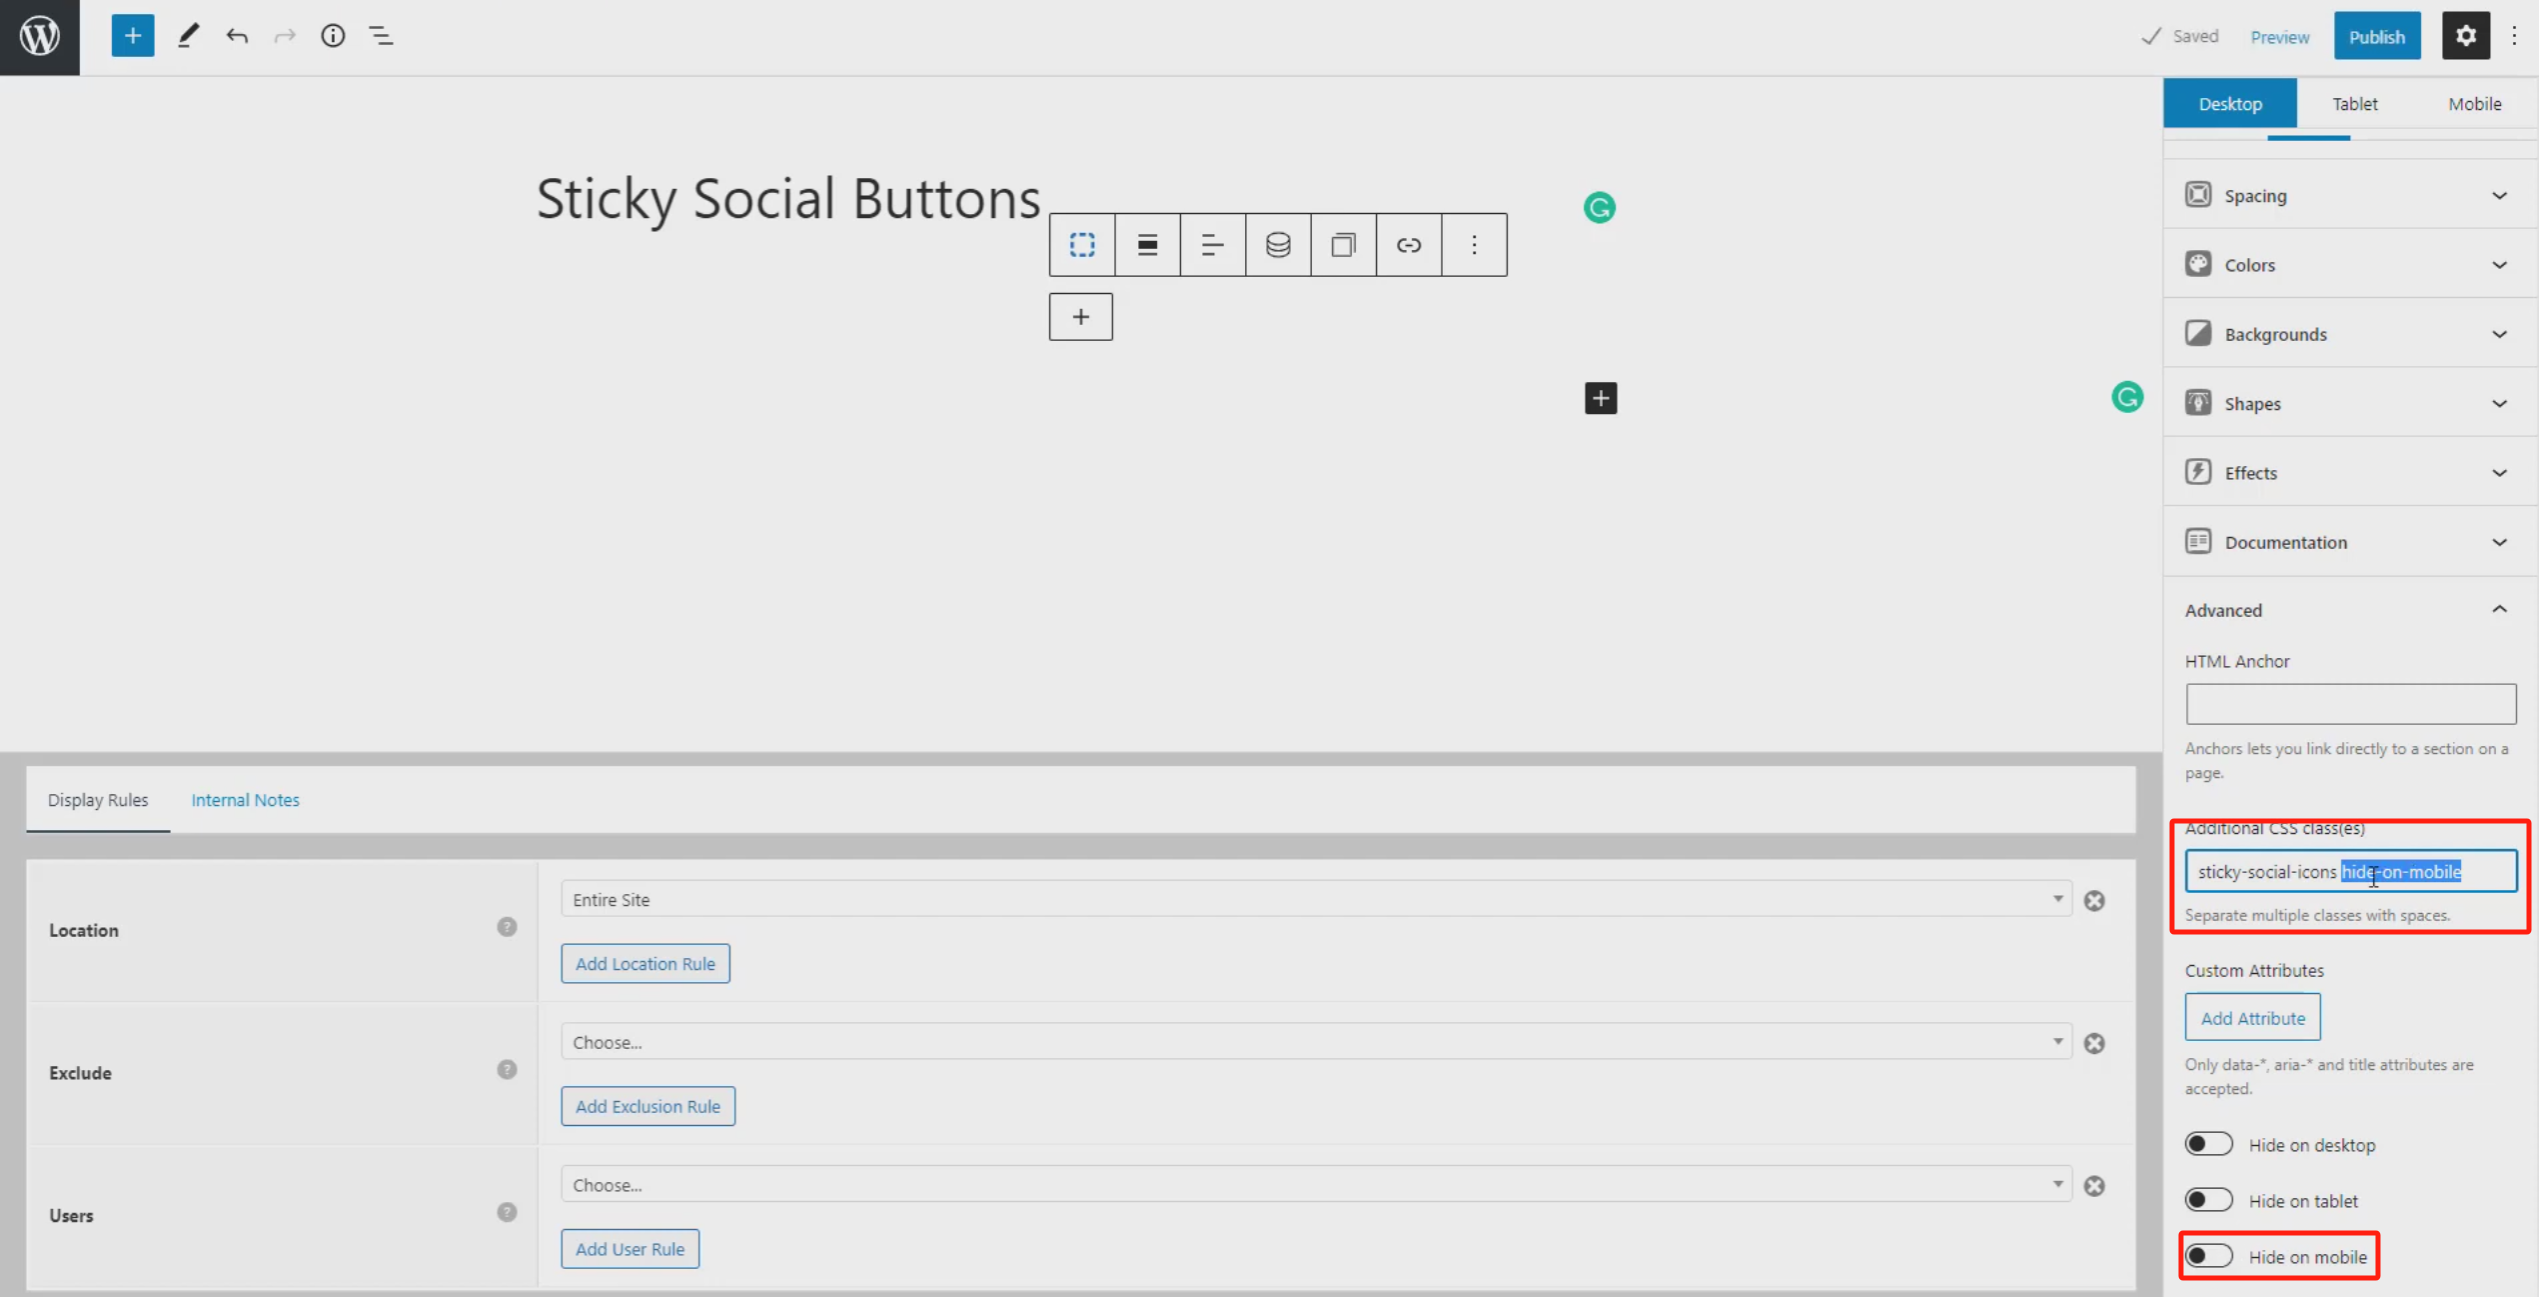Enable Hide on tablet
The image size is (2539, 1297).
coord(2211,1199)
